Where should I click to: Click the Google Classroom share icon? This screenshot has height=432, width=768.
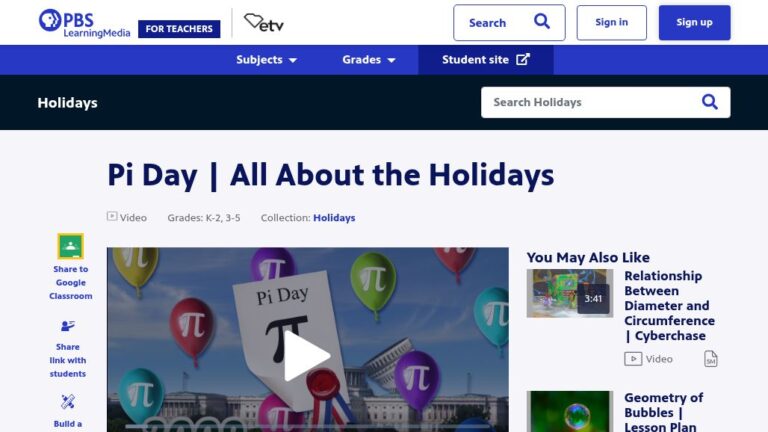point(71,246)
